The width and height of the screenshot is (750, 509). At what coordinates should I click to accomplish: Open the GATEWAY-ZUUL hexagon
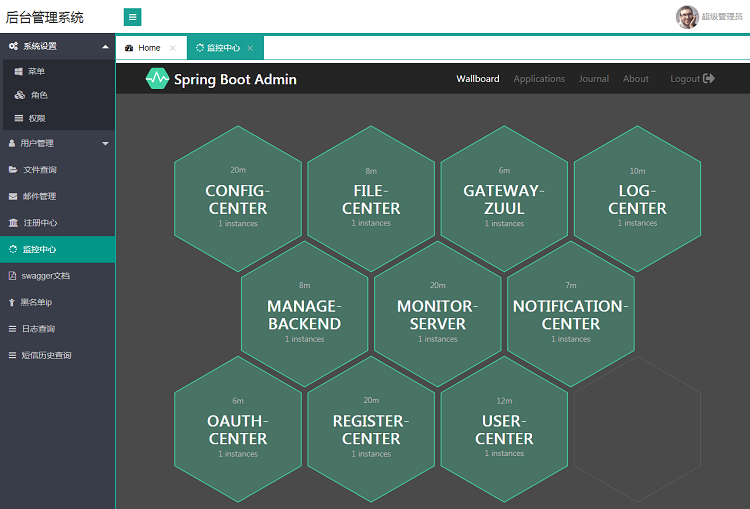504,199
